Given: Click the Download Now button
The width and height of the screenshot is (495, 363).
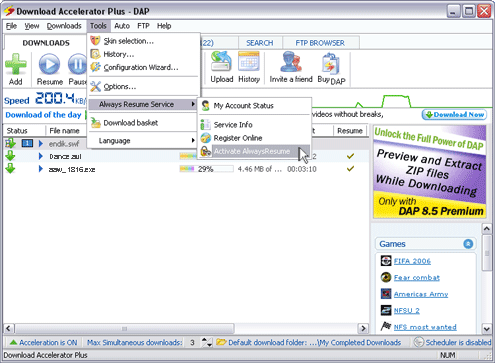Looking at the screenshot, I should (454, 115).
